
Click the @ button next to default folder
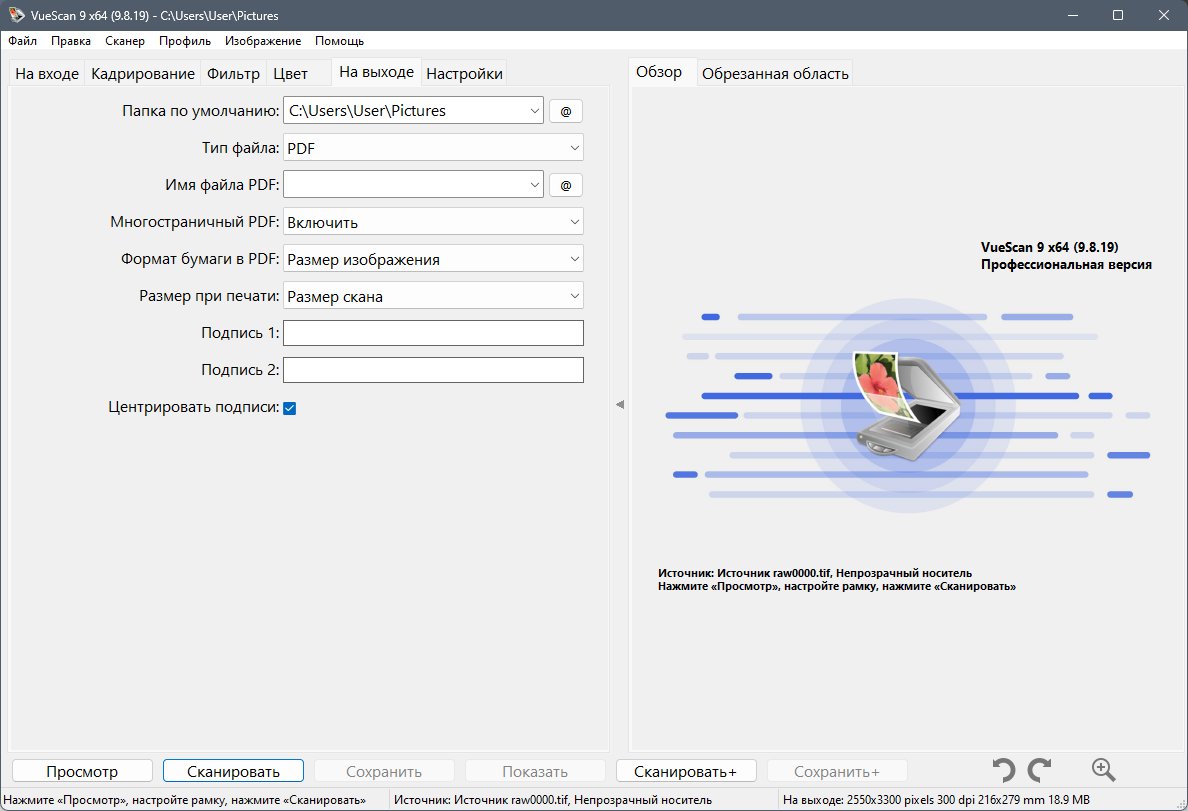(565, 111)
